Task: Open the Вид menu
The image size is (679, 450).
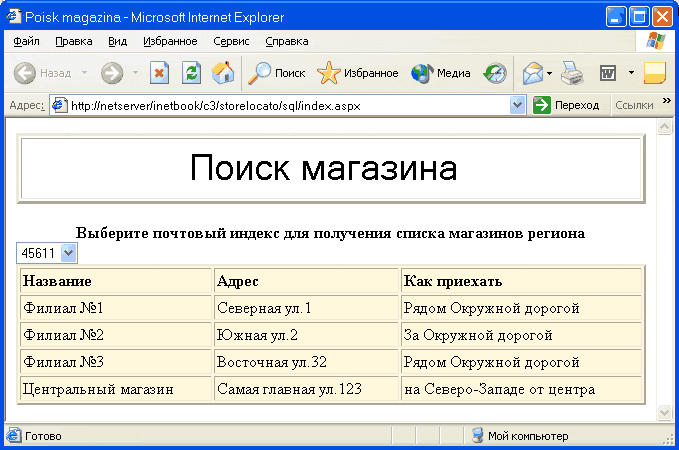Action: [x=117, y=41]
